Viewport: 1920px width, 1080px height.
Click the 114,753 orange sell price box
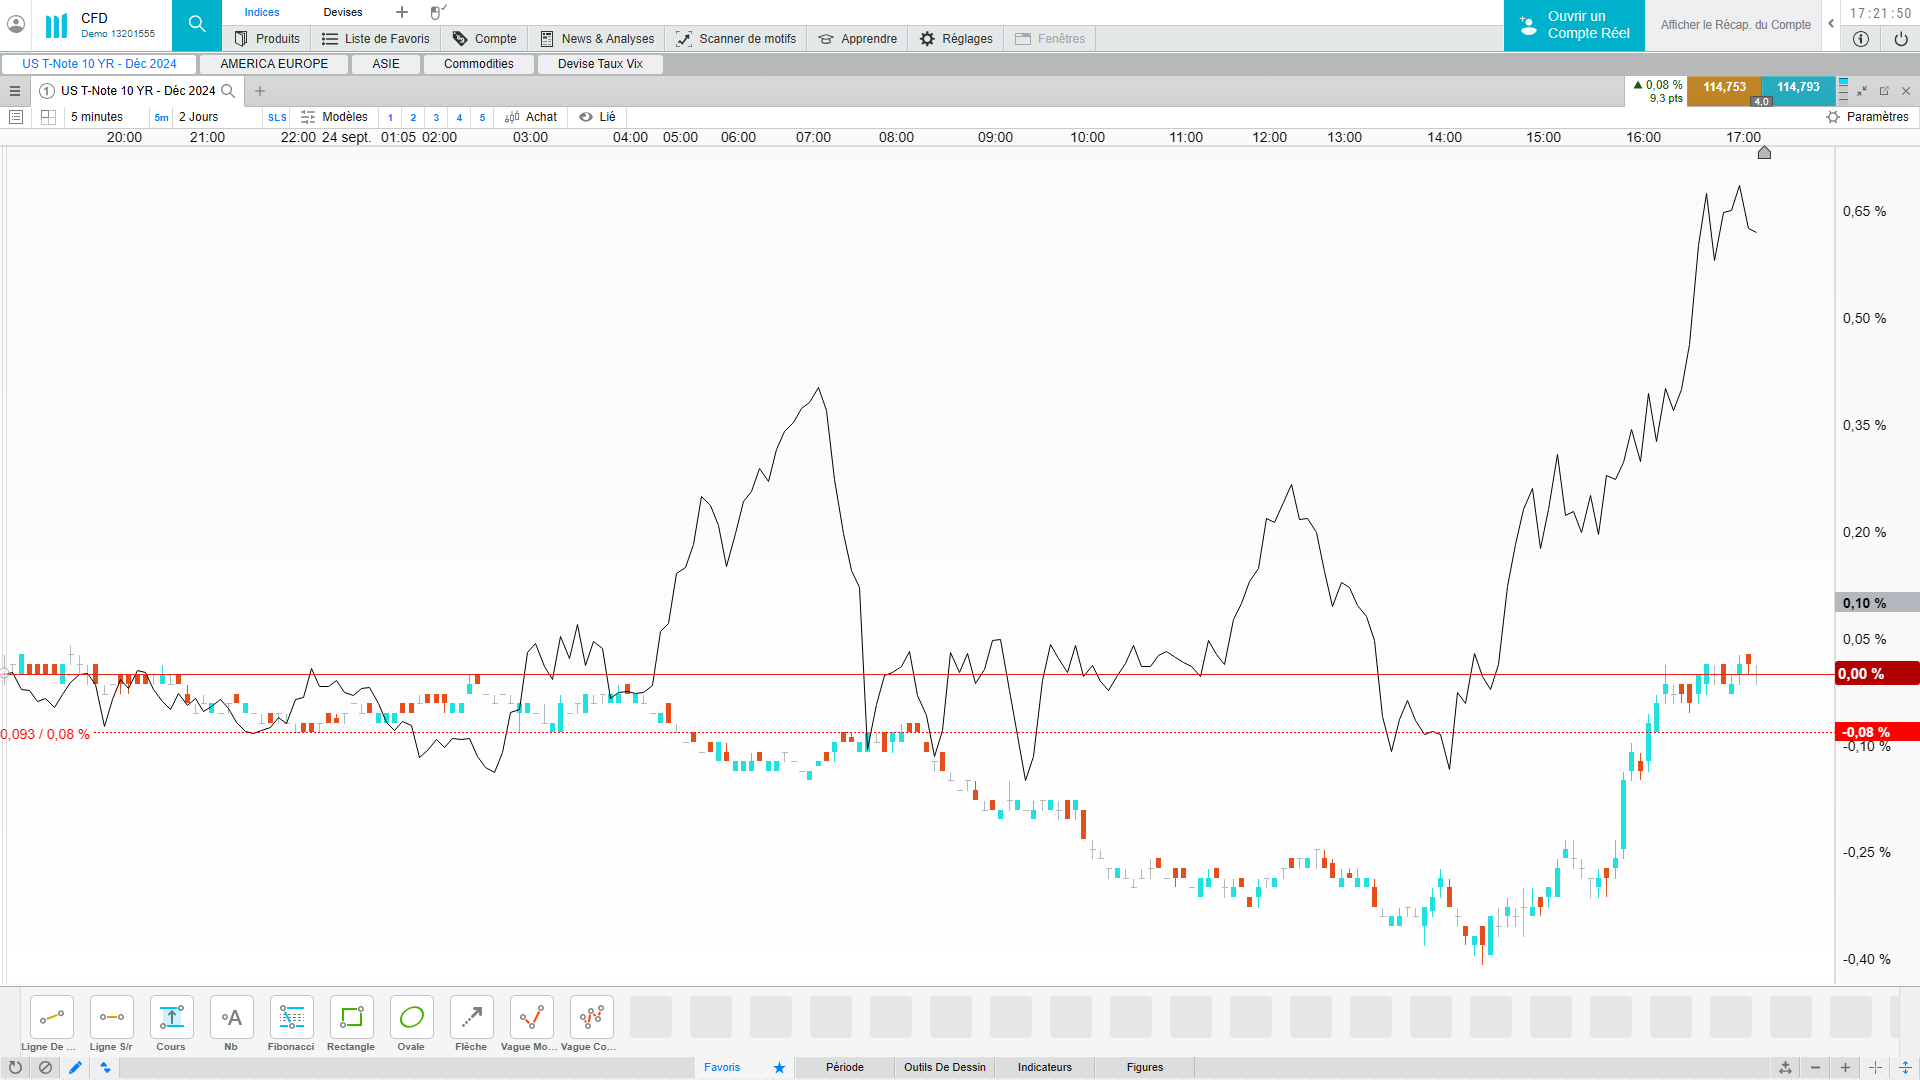[x=1724, y=88]
